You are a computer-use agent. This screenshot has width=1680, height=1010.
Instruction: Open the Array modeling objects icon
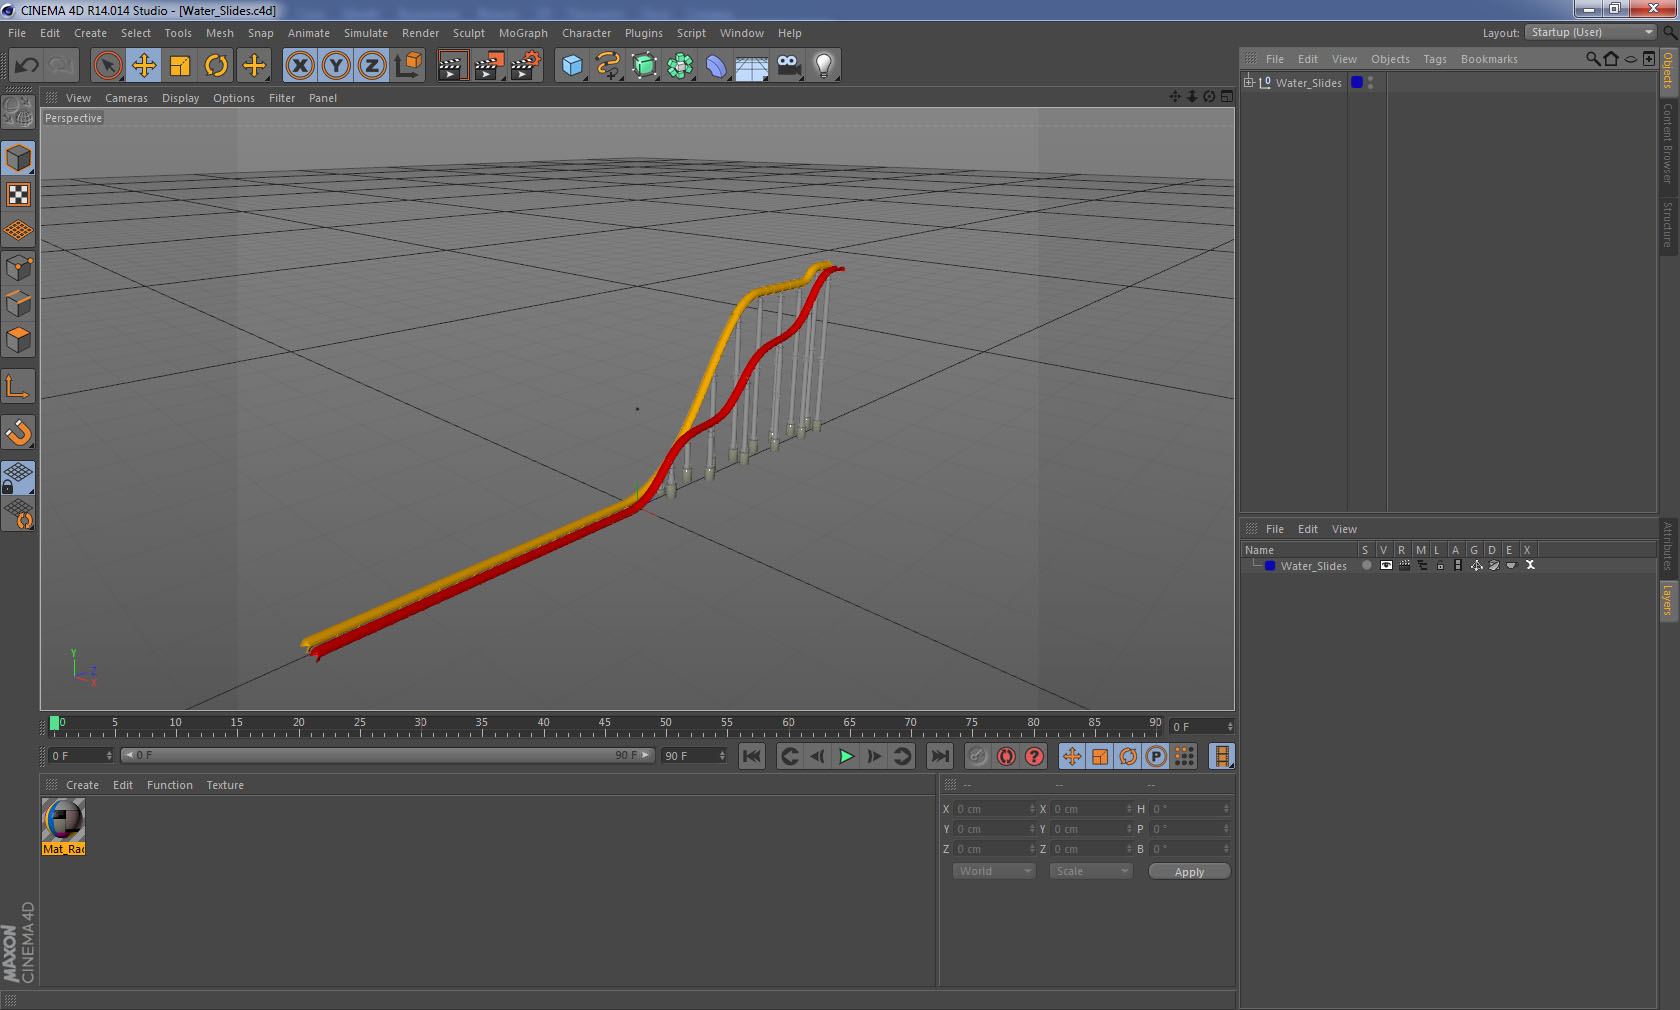click(680, 66)
